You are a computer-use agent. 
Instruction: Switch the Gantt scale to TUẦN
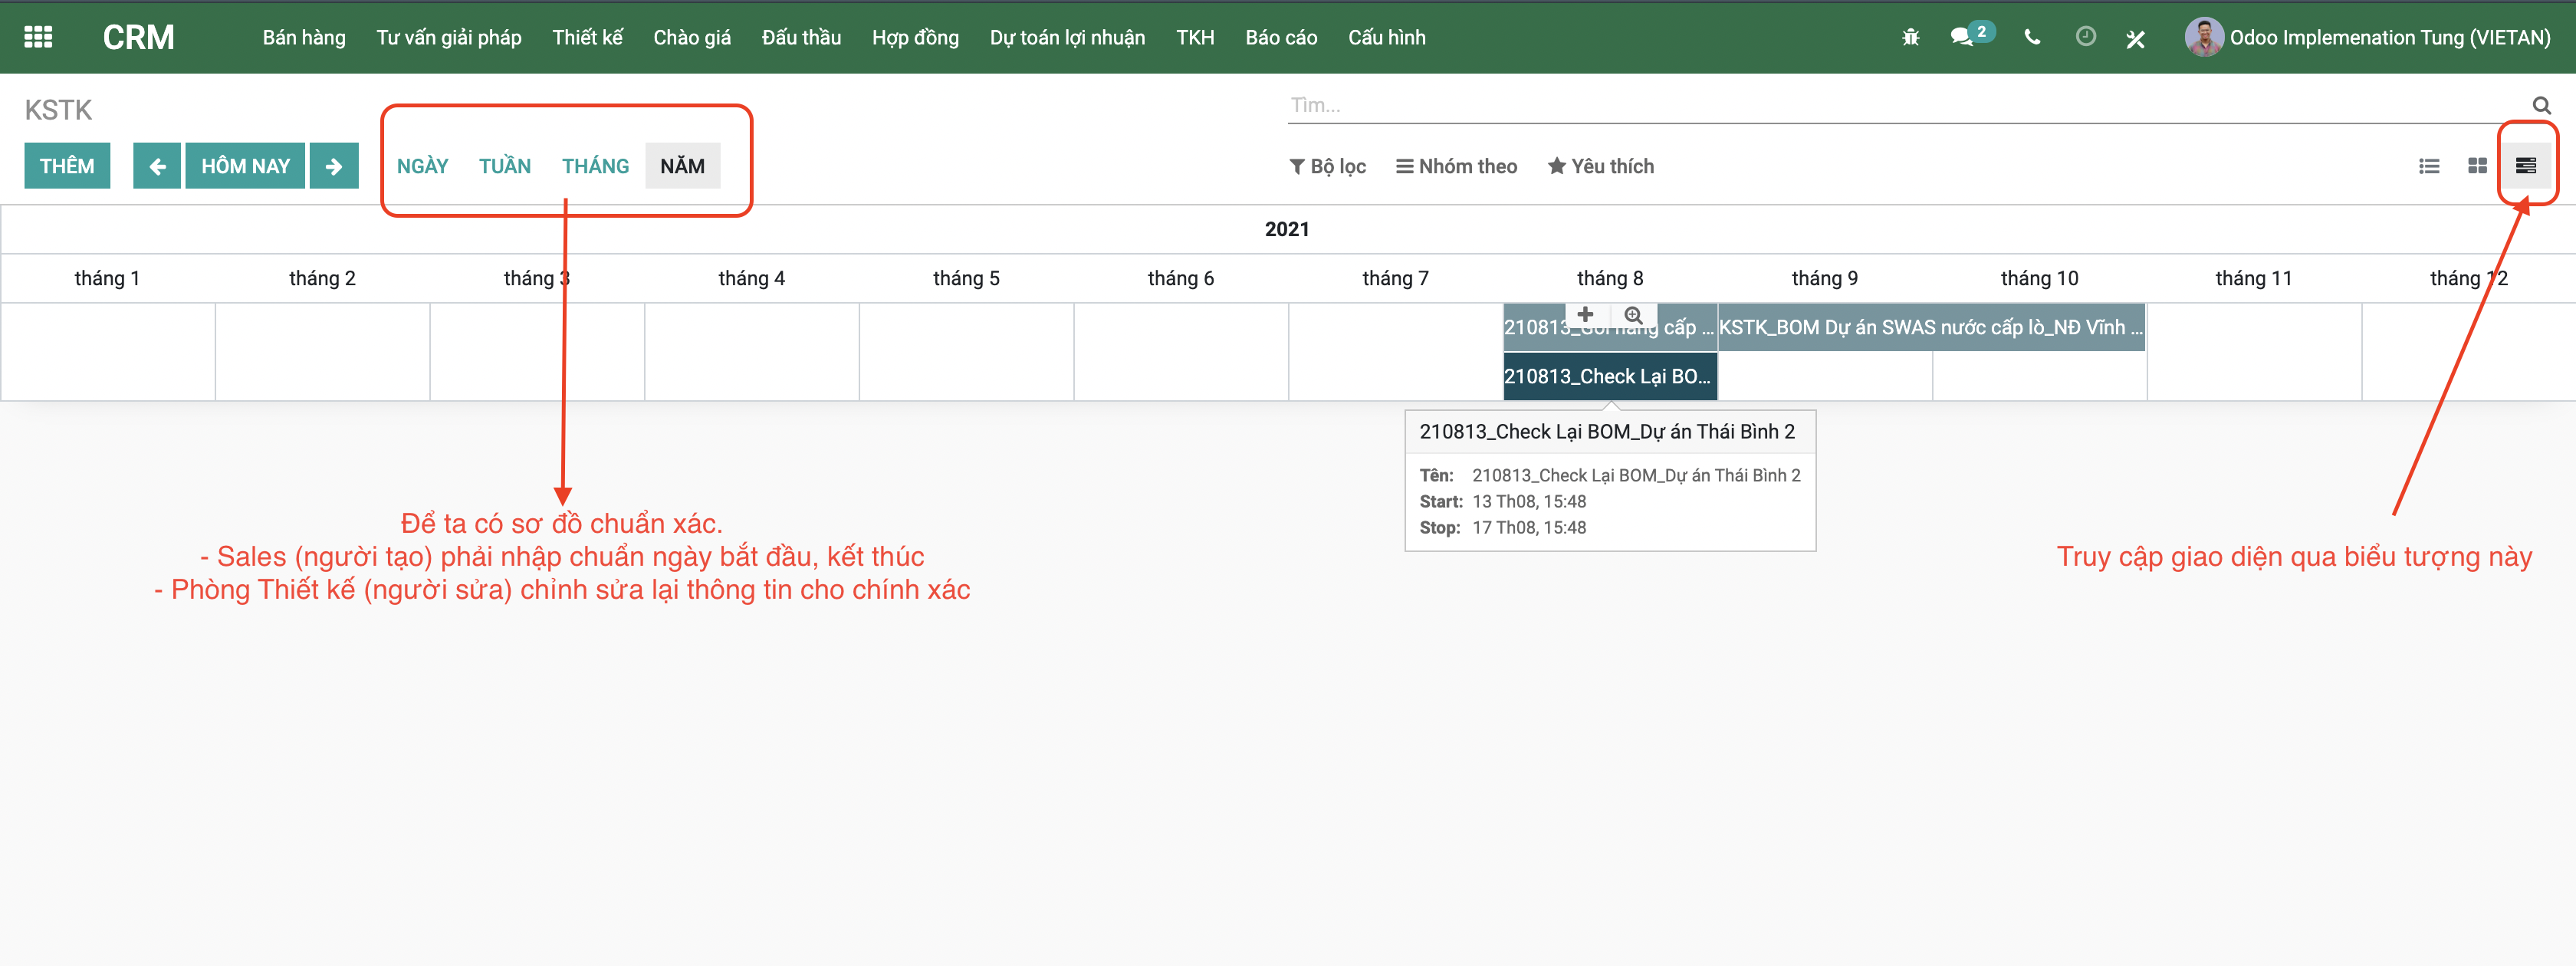click(x=505, y=166)
